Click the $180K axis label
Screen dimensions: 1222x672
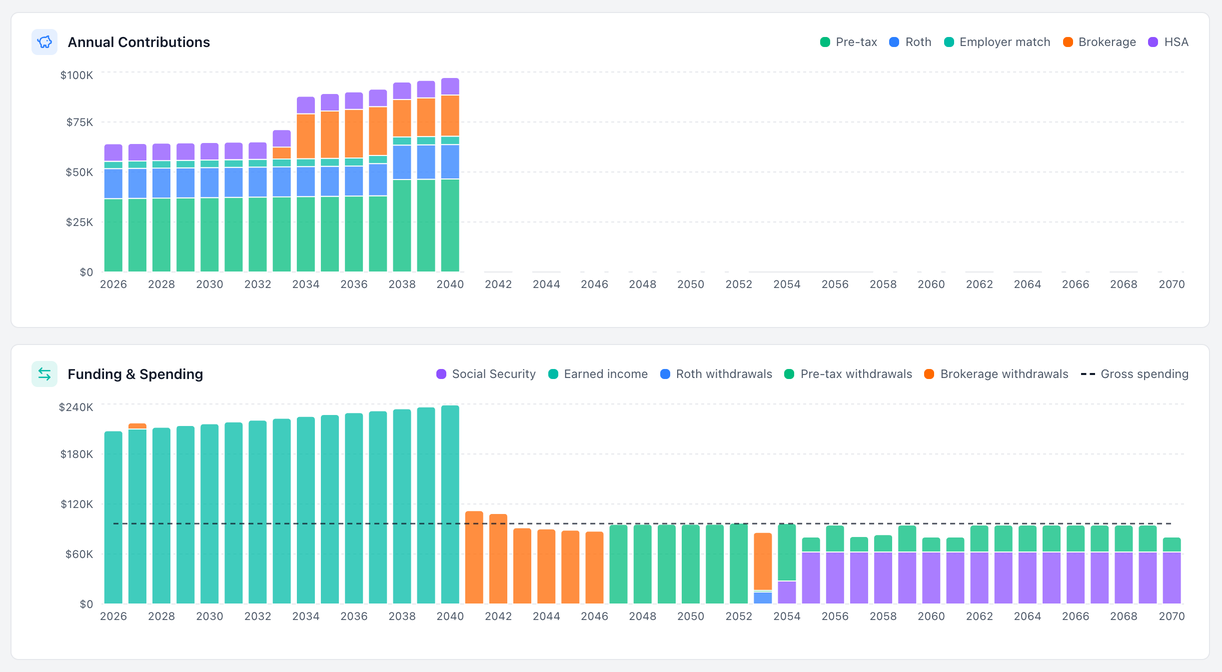pos(76,454)
